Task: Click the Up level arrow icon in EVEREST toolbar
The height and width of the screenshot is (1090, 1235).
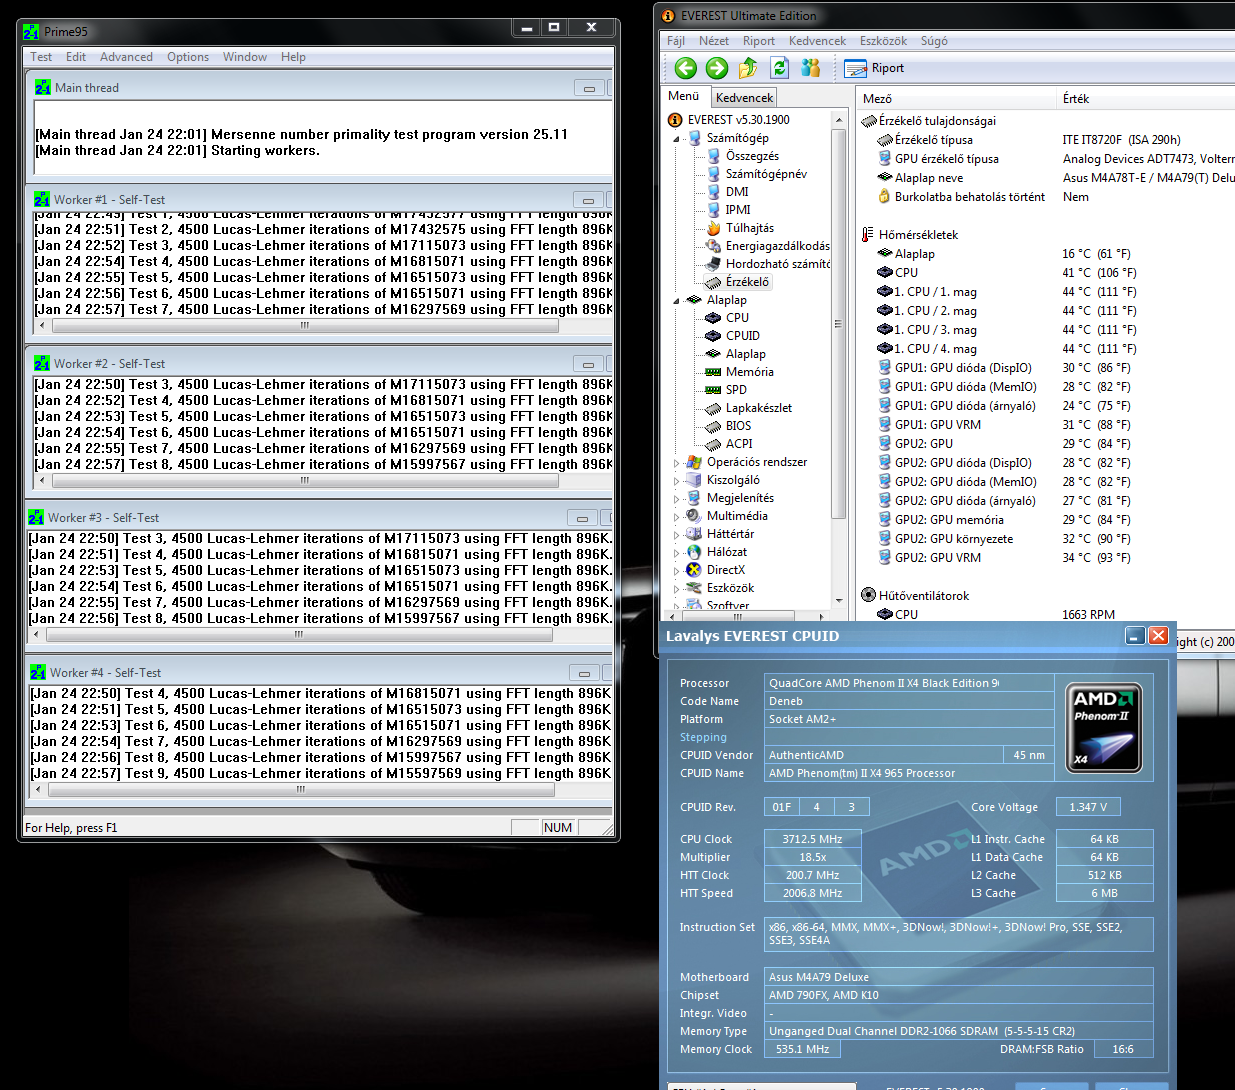Action: 748,68
